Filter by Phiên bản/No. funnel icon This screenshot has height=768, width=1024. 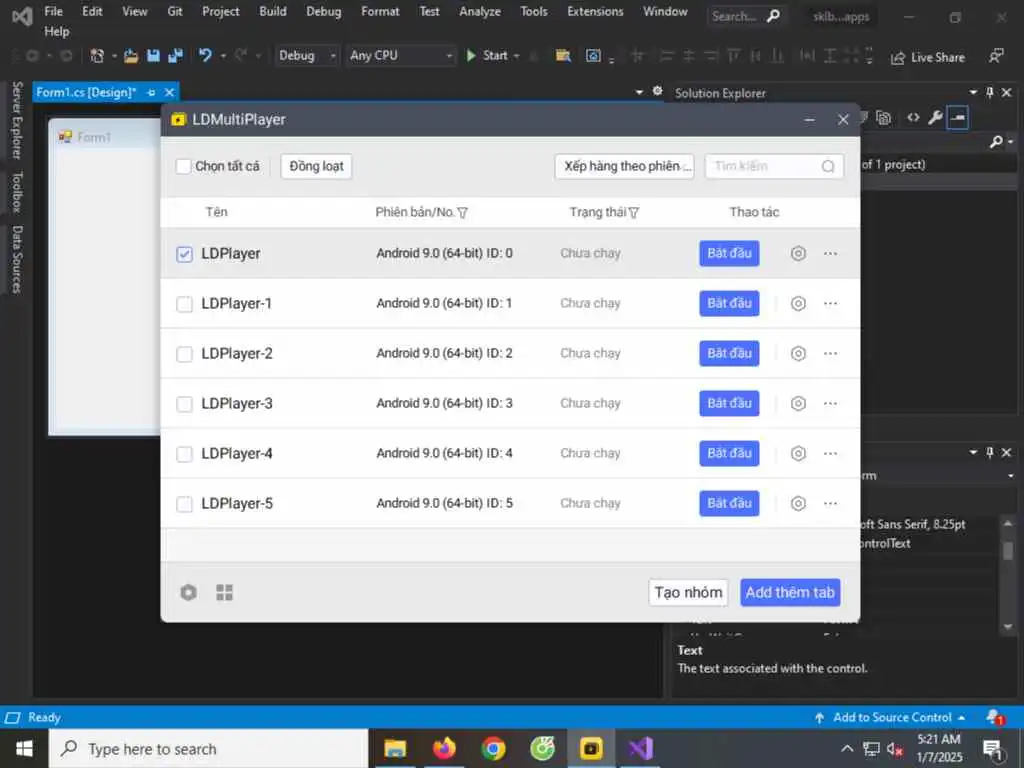click(x=462, y=212)
